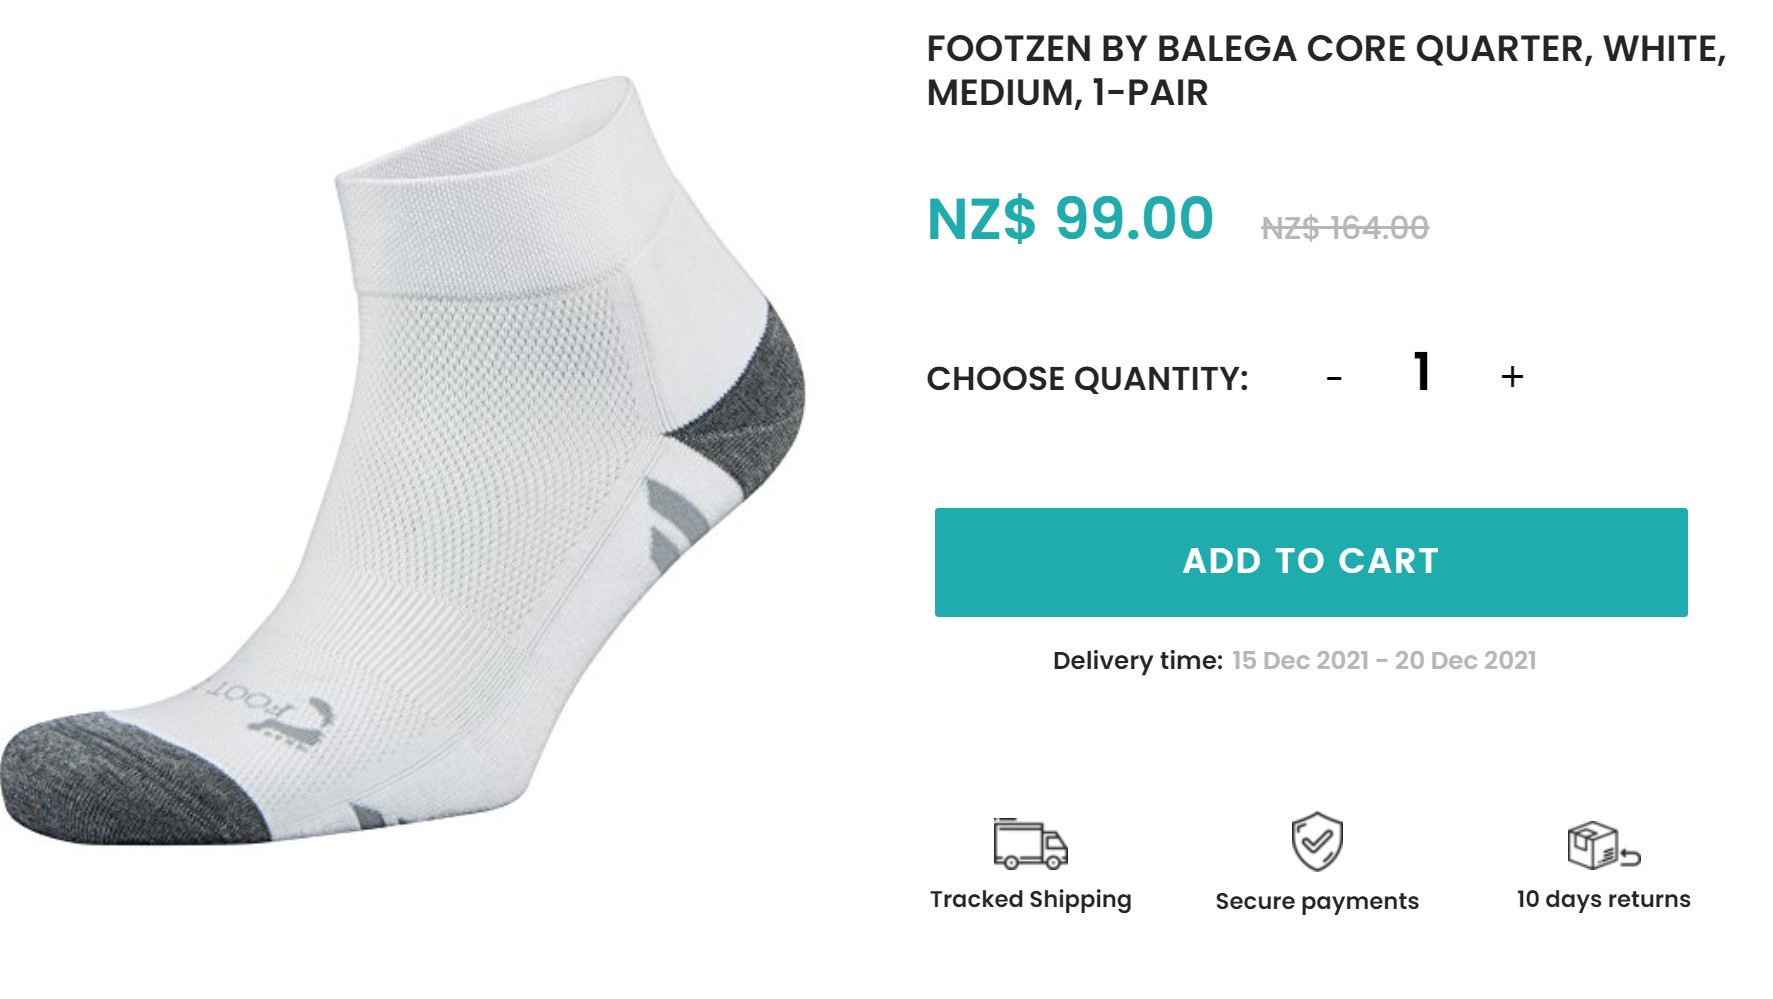Click the NZ$ 99.00 sale price
1773x999 pixels.
point(1070,219)
